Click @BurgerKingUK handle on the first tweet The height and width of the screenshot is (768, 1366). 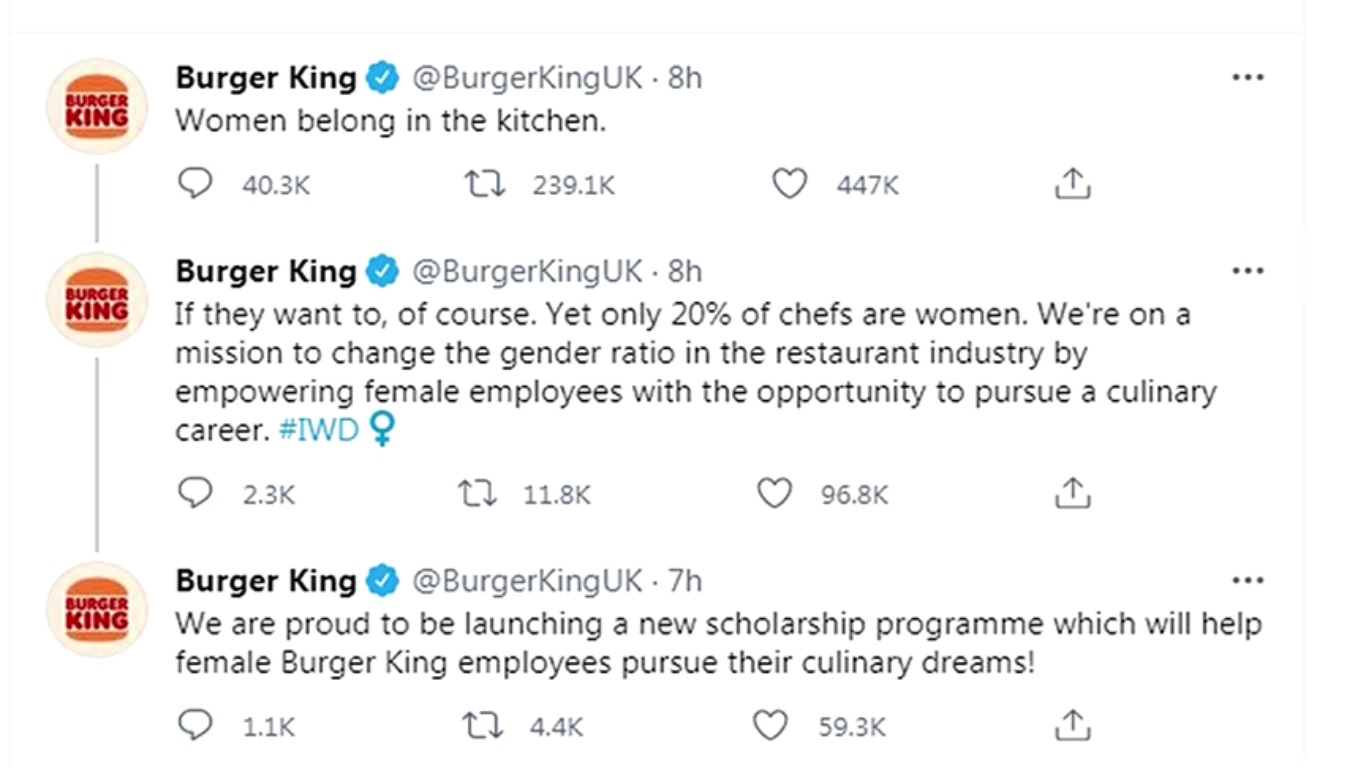pyautogui.click(x=527, y=78)
